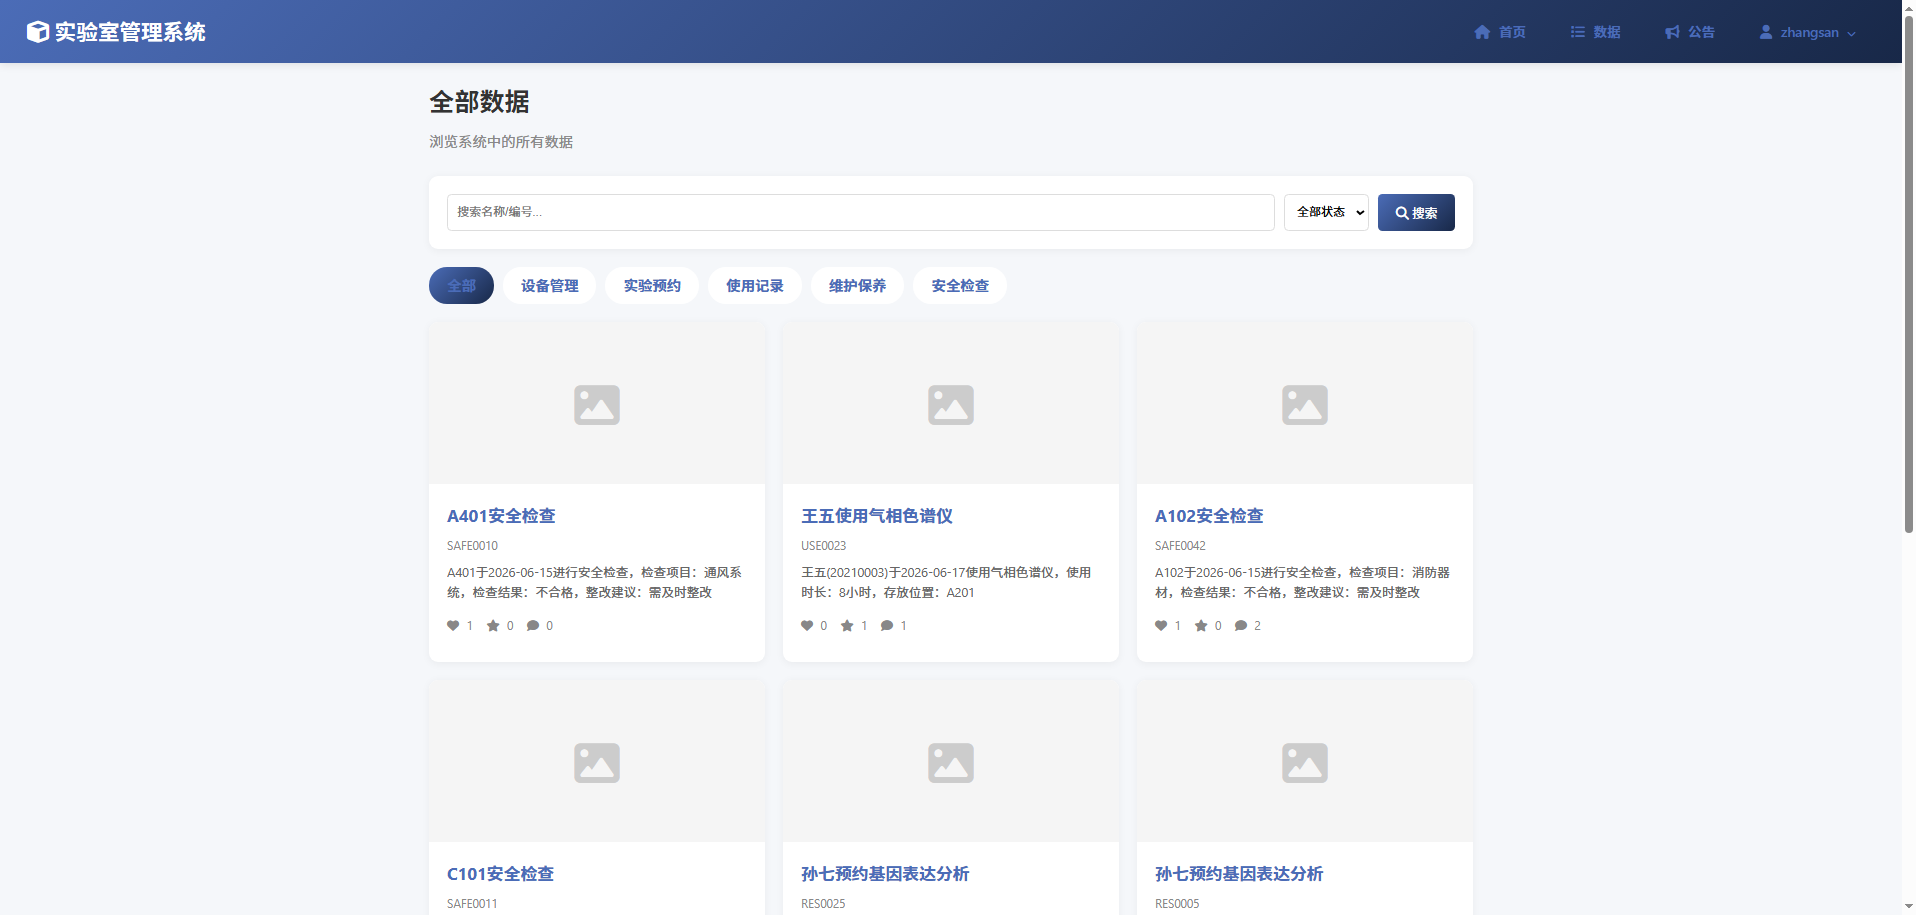
Task: Click the USE0023 code text
Action: click(823, 546)
